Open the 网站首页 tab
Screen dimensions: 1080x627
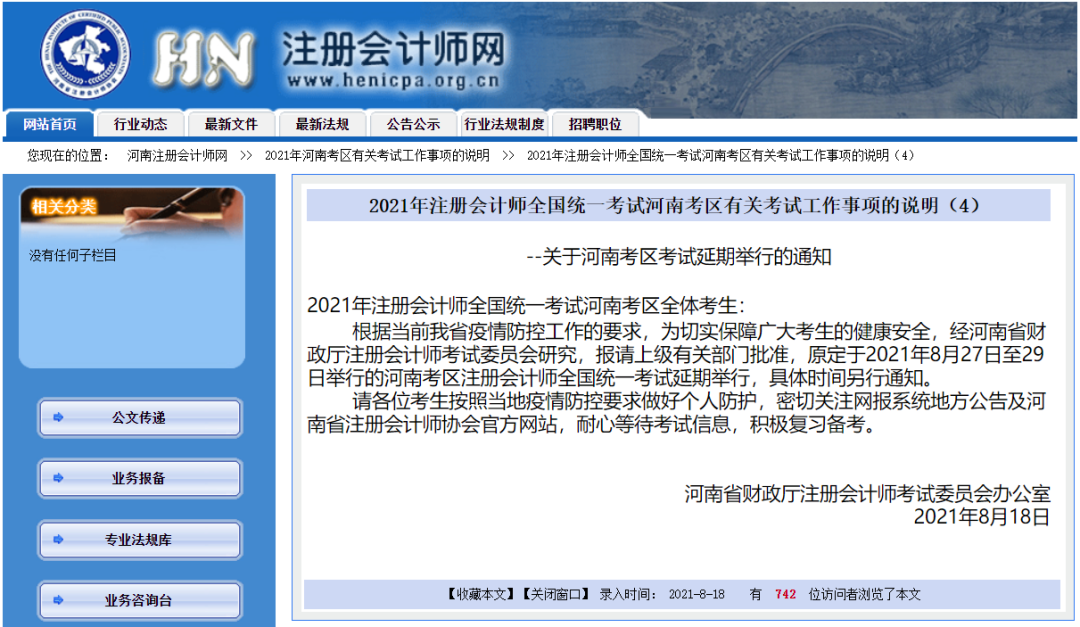(50, 124)
